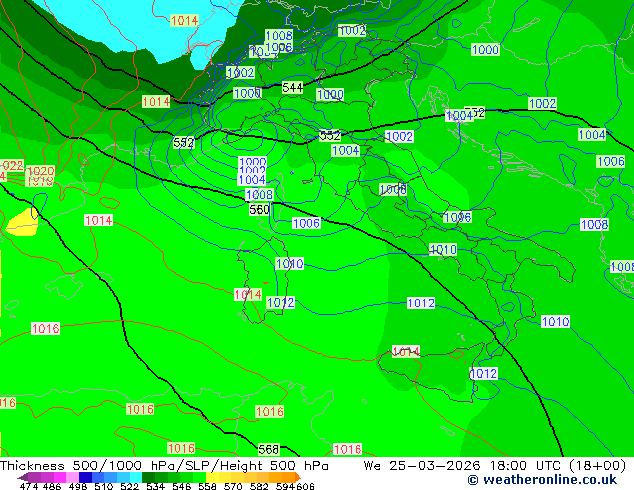Viewport: 634px width, 490px height.
Task: Click the legend value 582
Action: point(259,486)
